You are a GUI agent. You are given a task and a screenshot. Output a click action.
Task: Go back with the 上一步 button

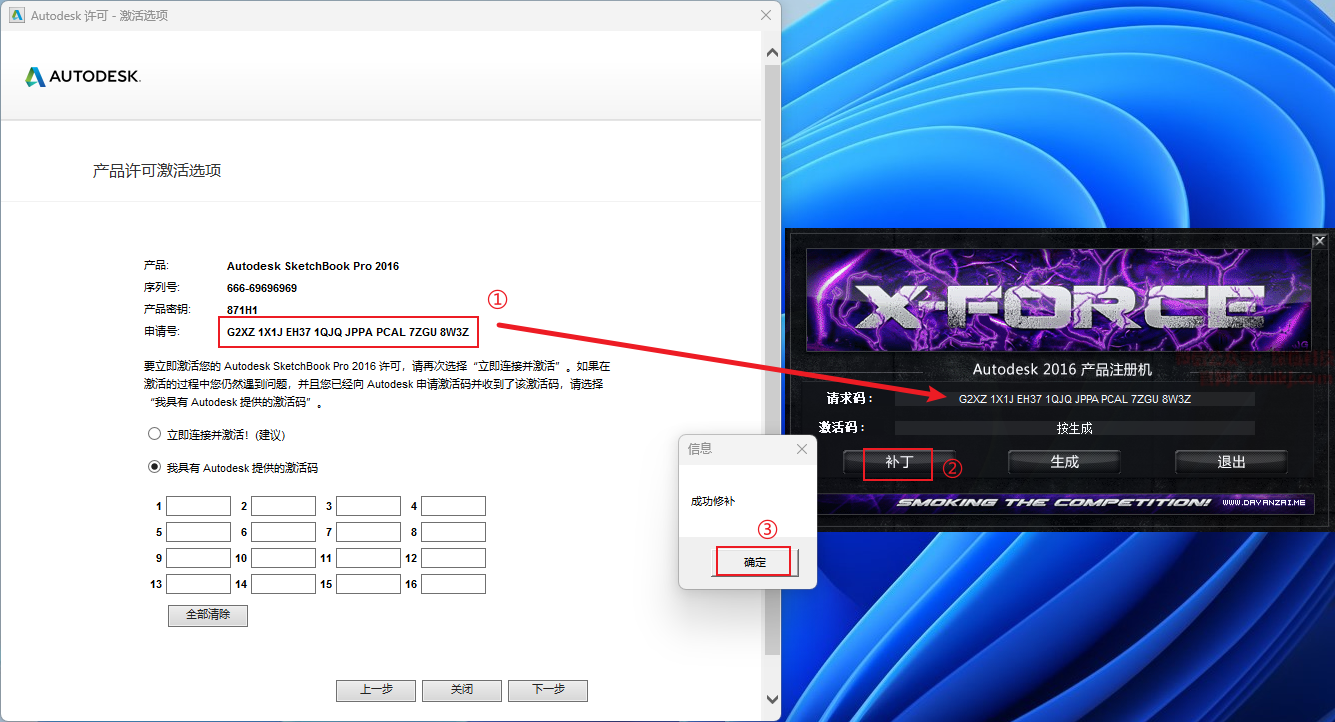[376, 690]
